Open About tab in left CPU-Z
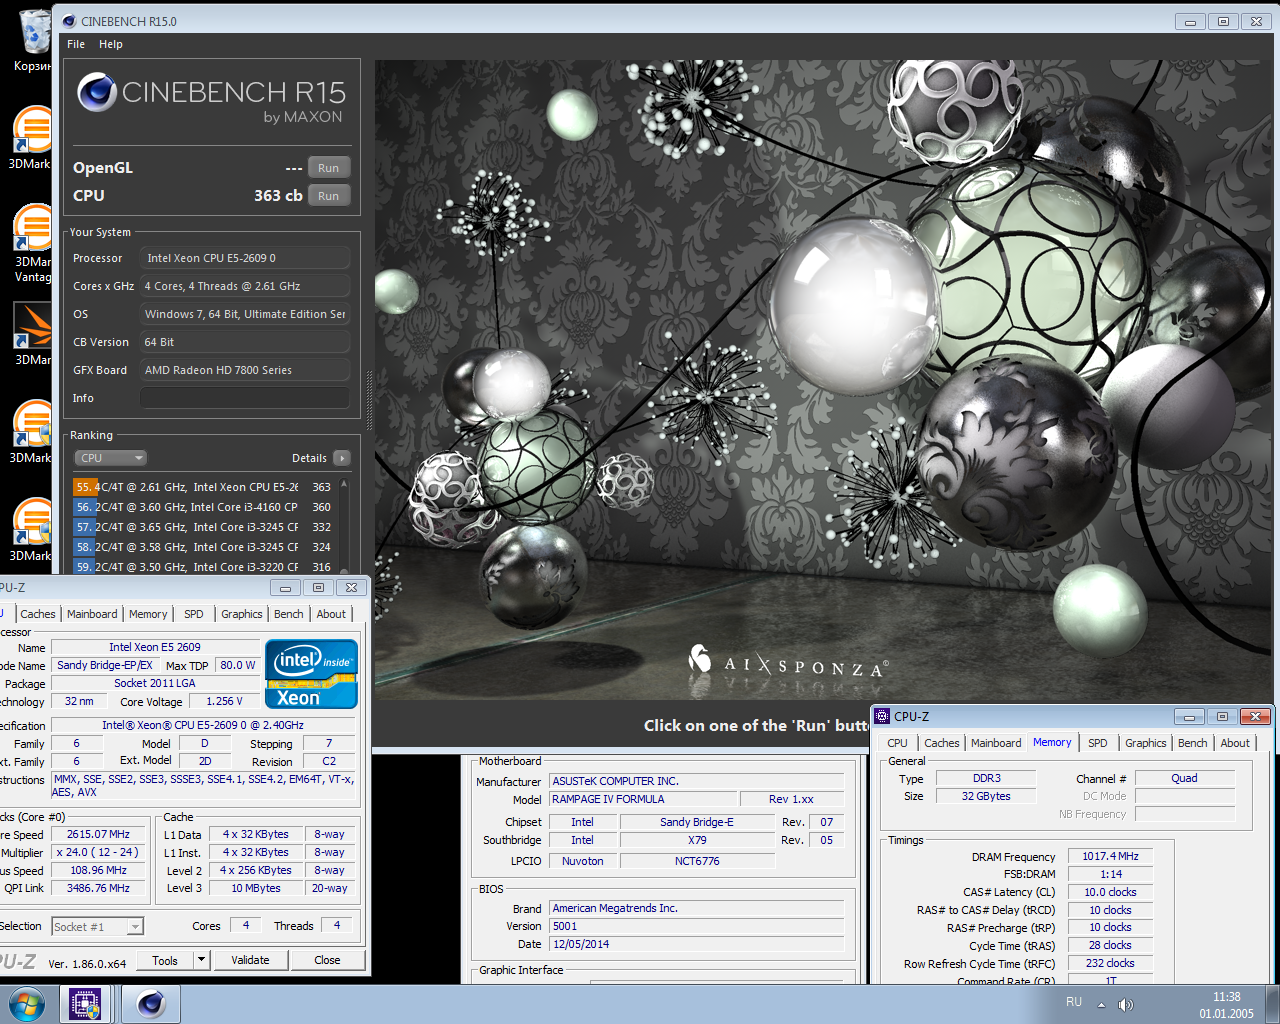The width and height of the screenshot is (1280, 1024). (331, 614)
